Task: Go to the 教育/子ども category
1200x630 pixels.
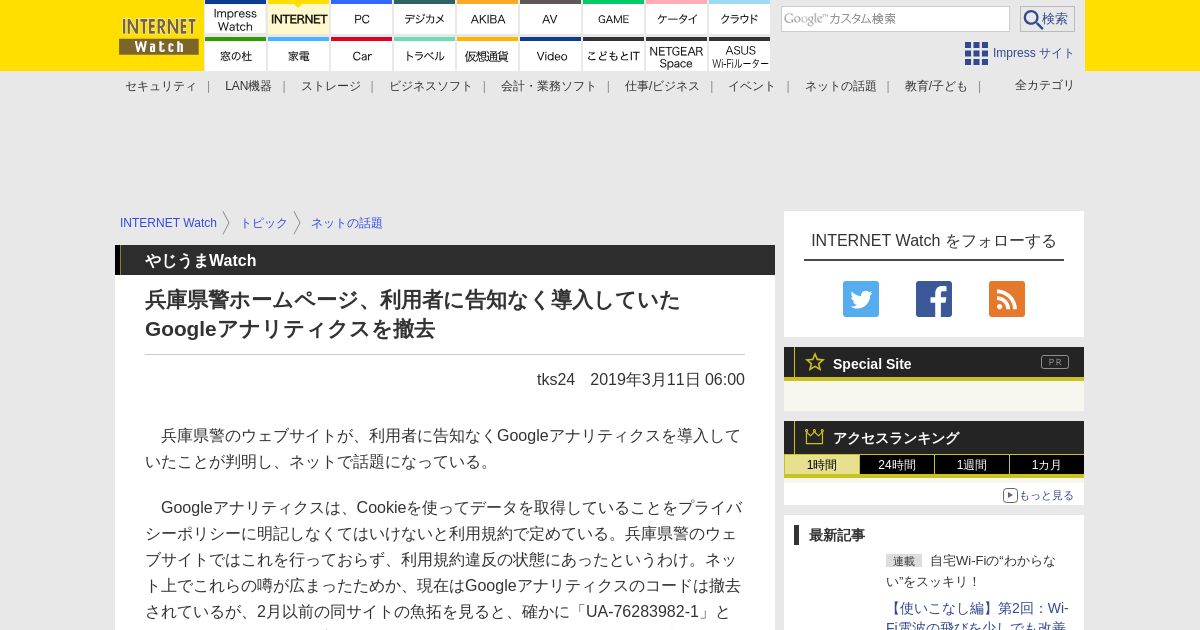Action: [x=936, y=86]
